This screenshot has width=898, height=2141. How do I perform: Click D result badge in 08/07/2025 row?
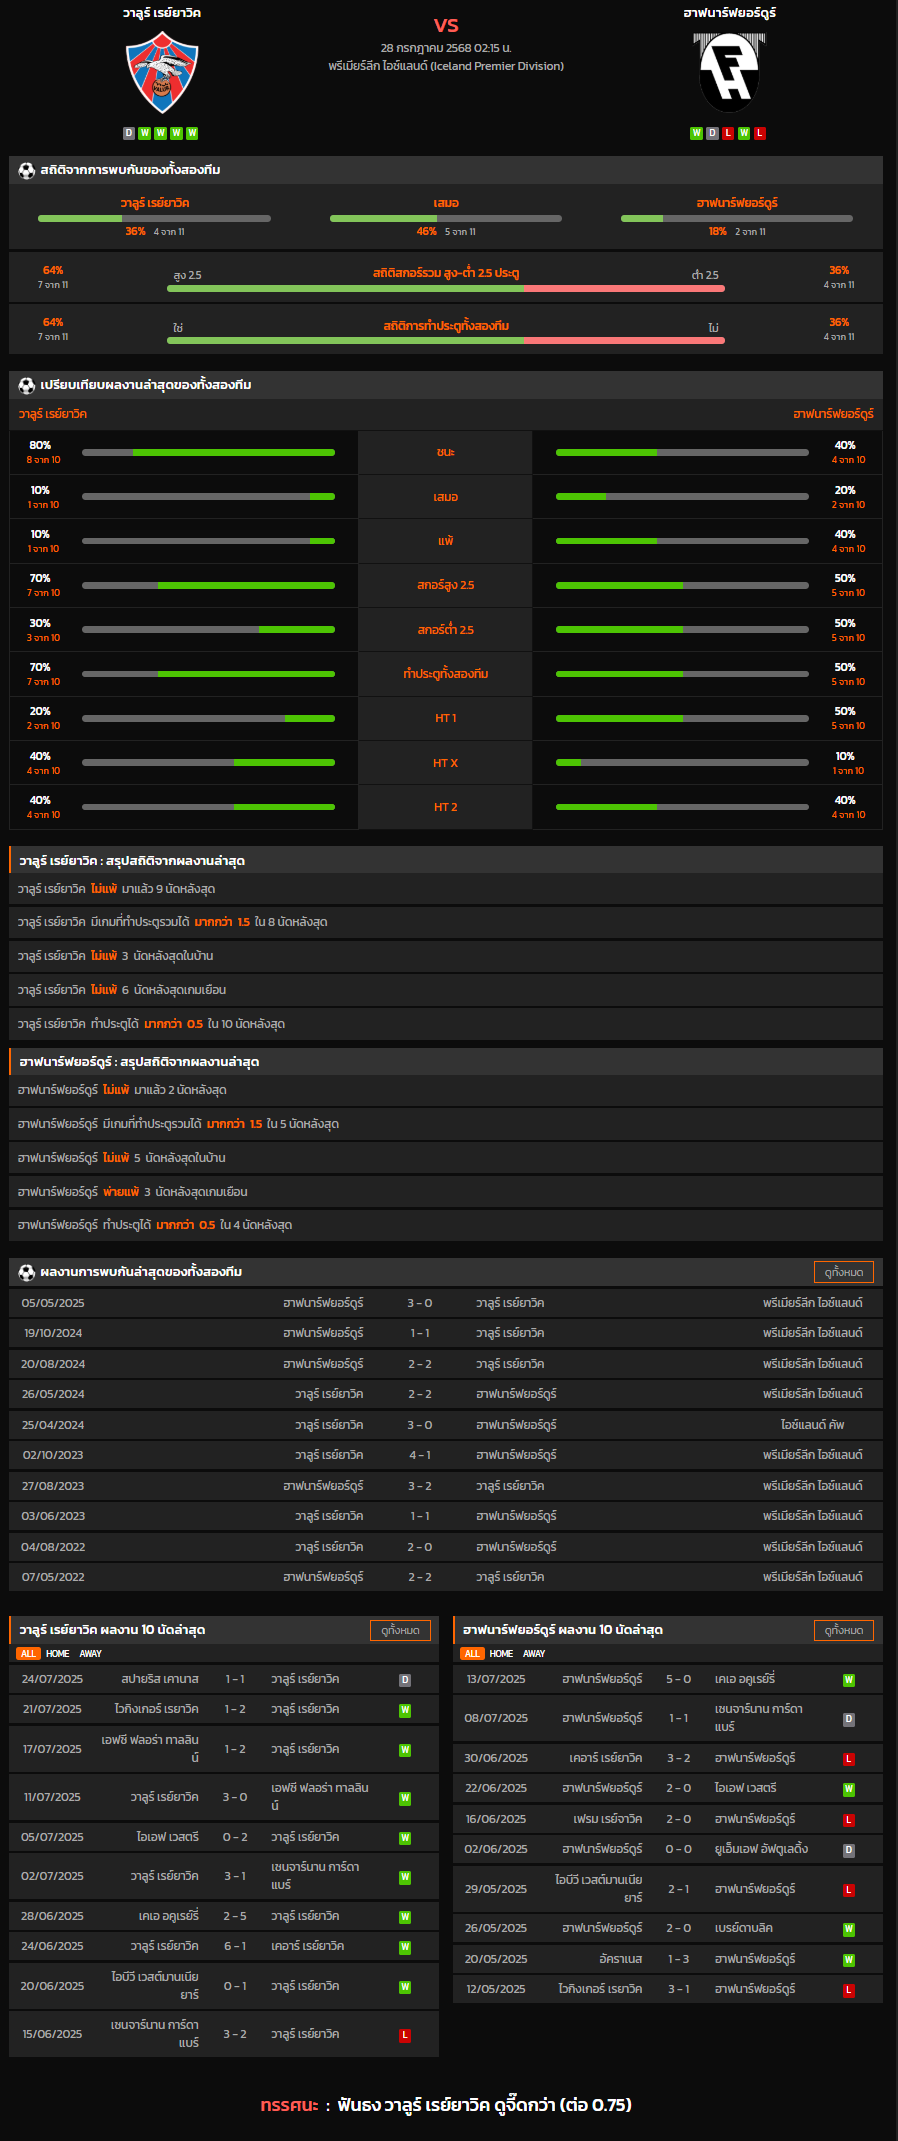tap(849, 1719)
